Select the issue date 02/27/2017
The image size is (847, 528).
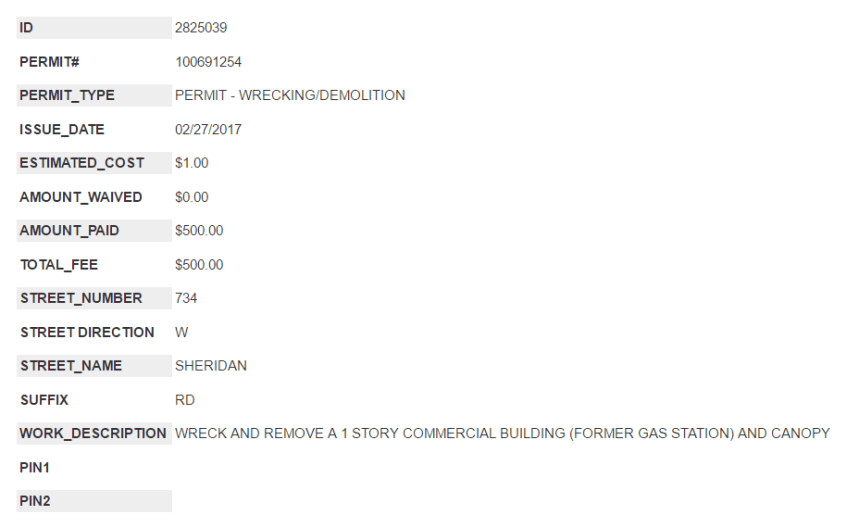pyautogui.click(x=207, y=130)
